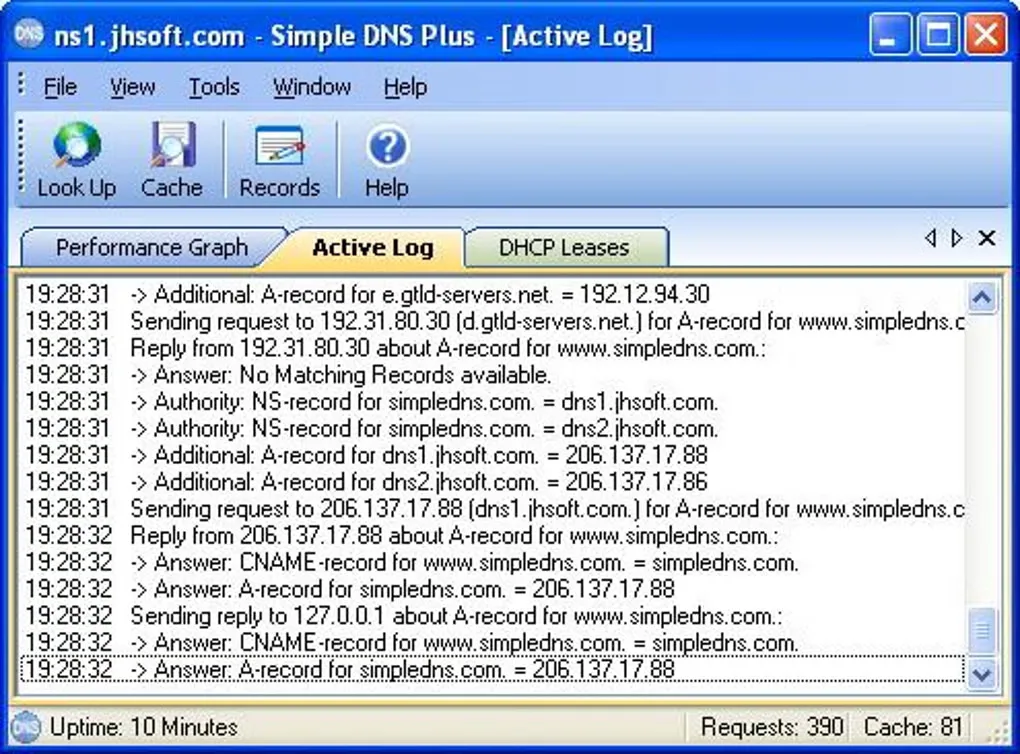Open the Records editor
Image resolution: width=1020 pixels, height=754 pixels.
click(x=280, y=160)
